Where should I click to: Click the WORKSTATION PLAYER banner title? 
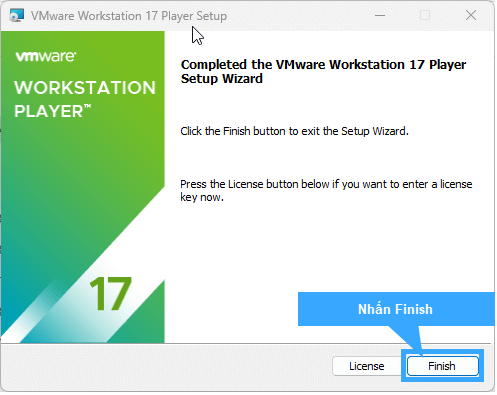85,99
